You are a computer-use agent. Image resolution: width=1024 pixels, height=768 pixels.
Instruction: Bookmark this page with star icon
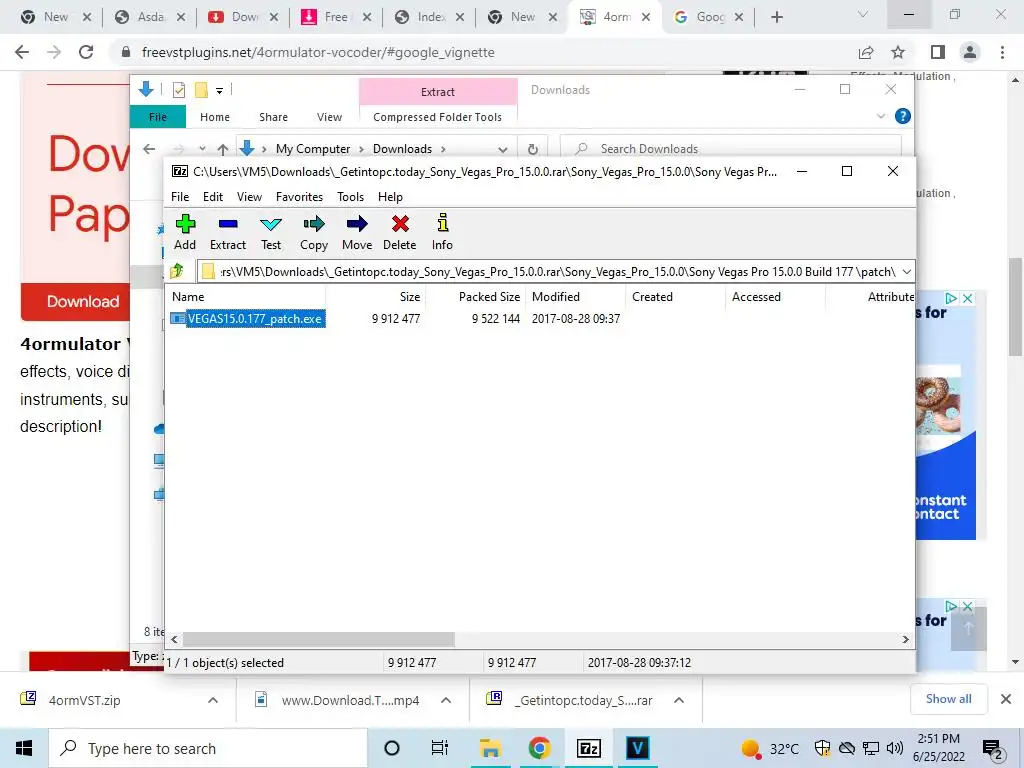tap(898, 52)
